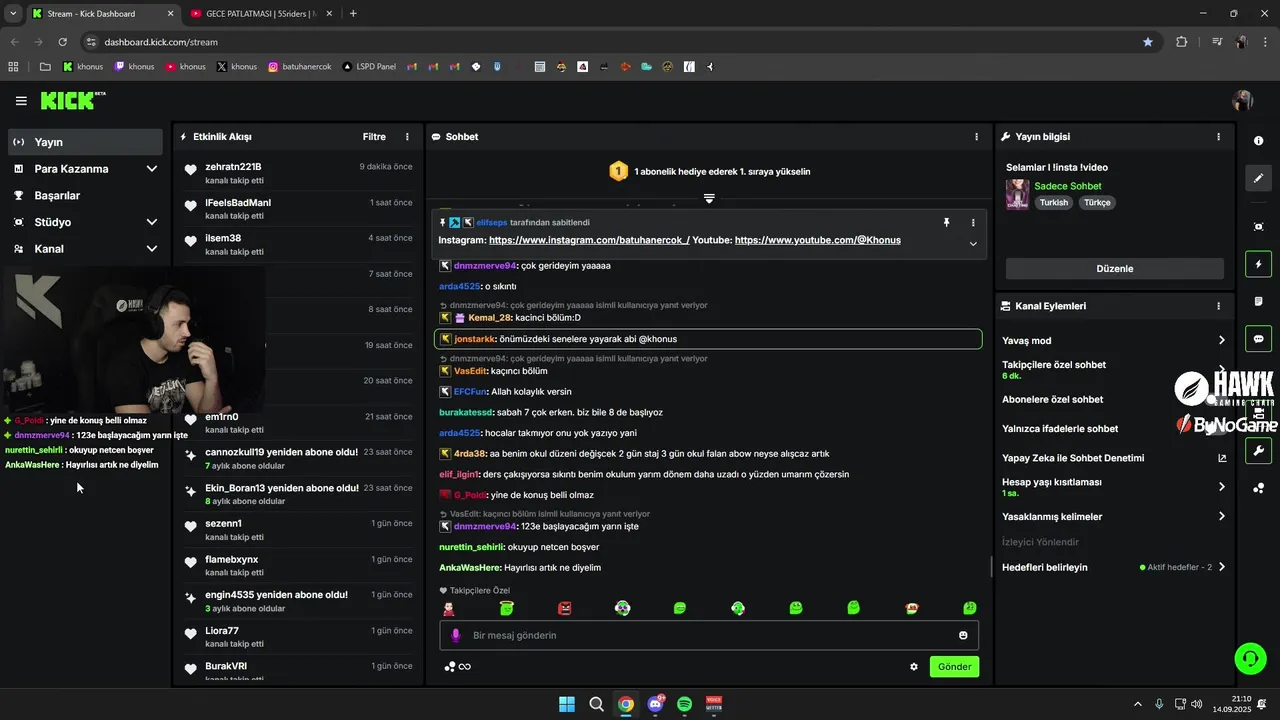
Task: Open the emoji picker in message box
Action: click(963, 635)
